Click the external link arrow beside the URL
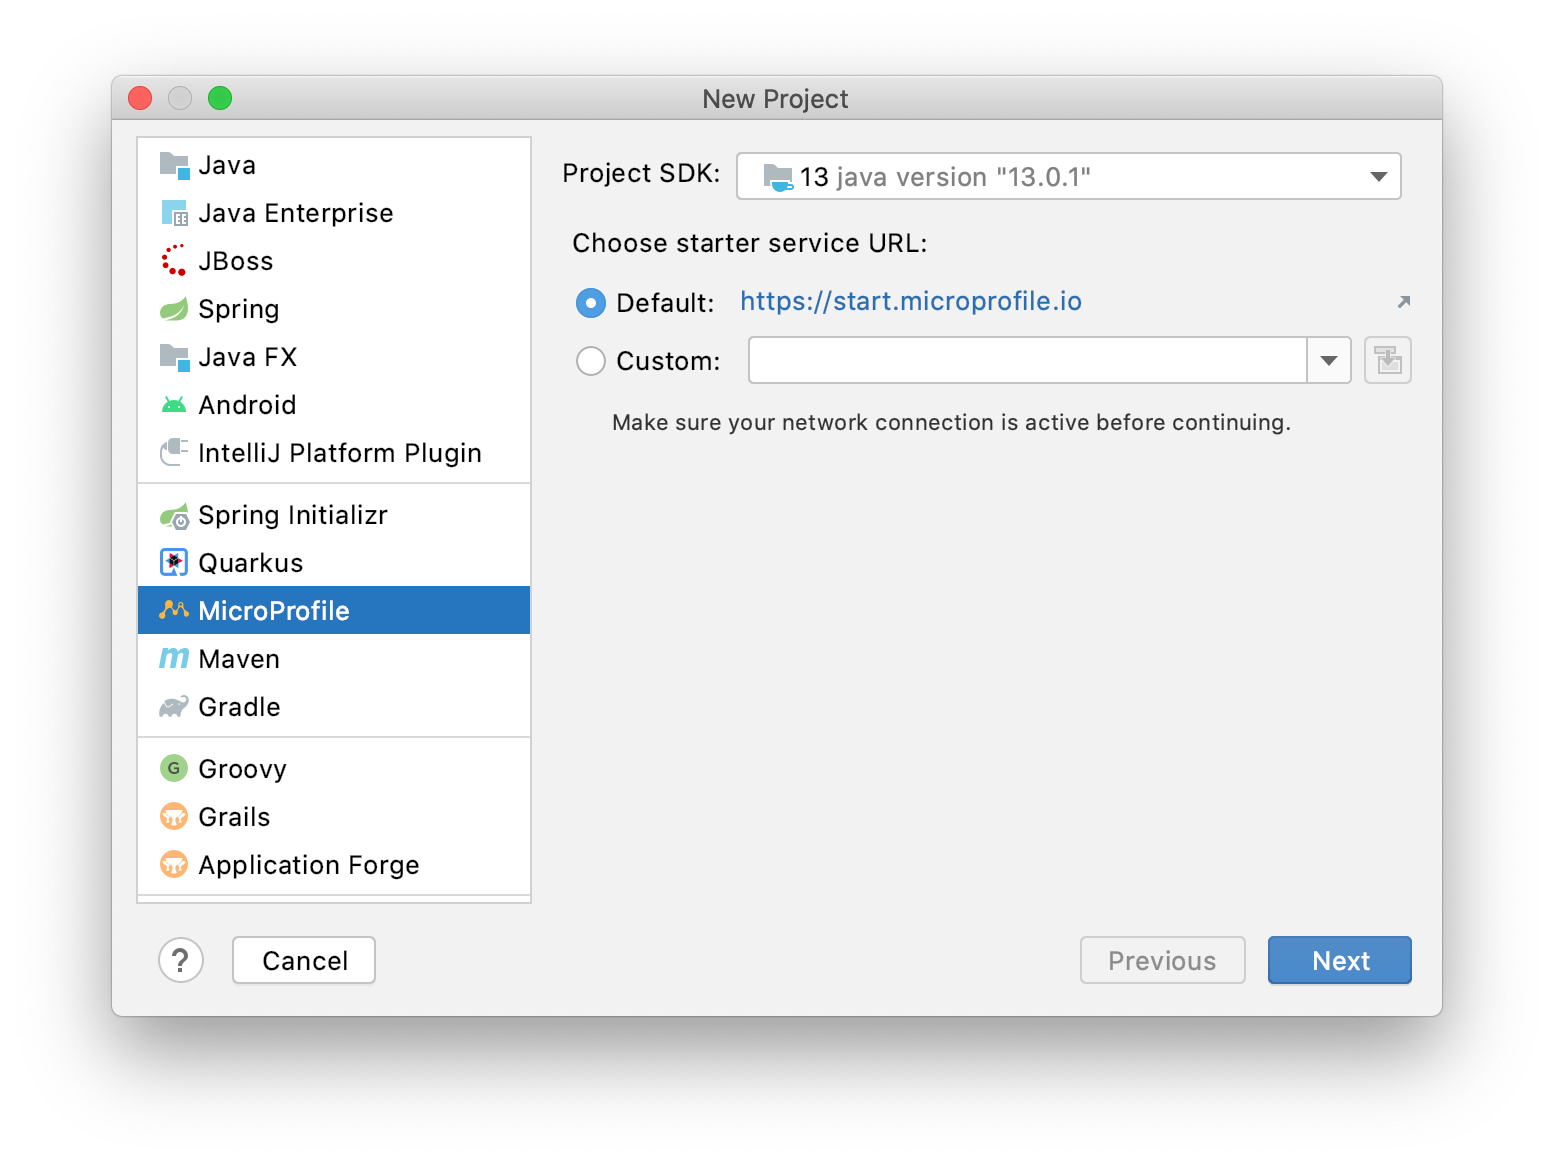1554x1164 pixels. [x=1403, y=301]
